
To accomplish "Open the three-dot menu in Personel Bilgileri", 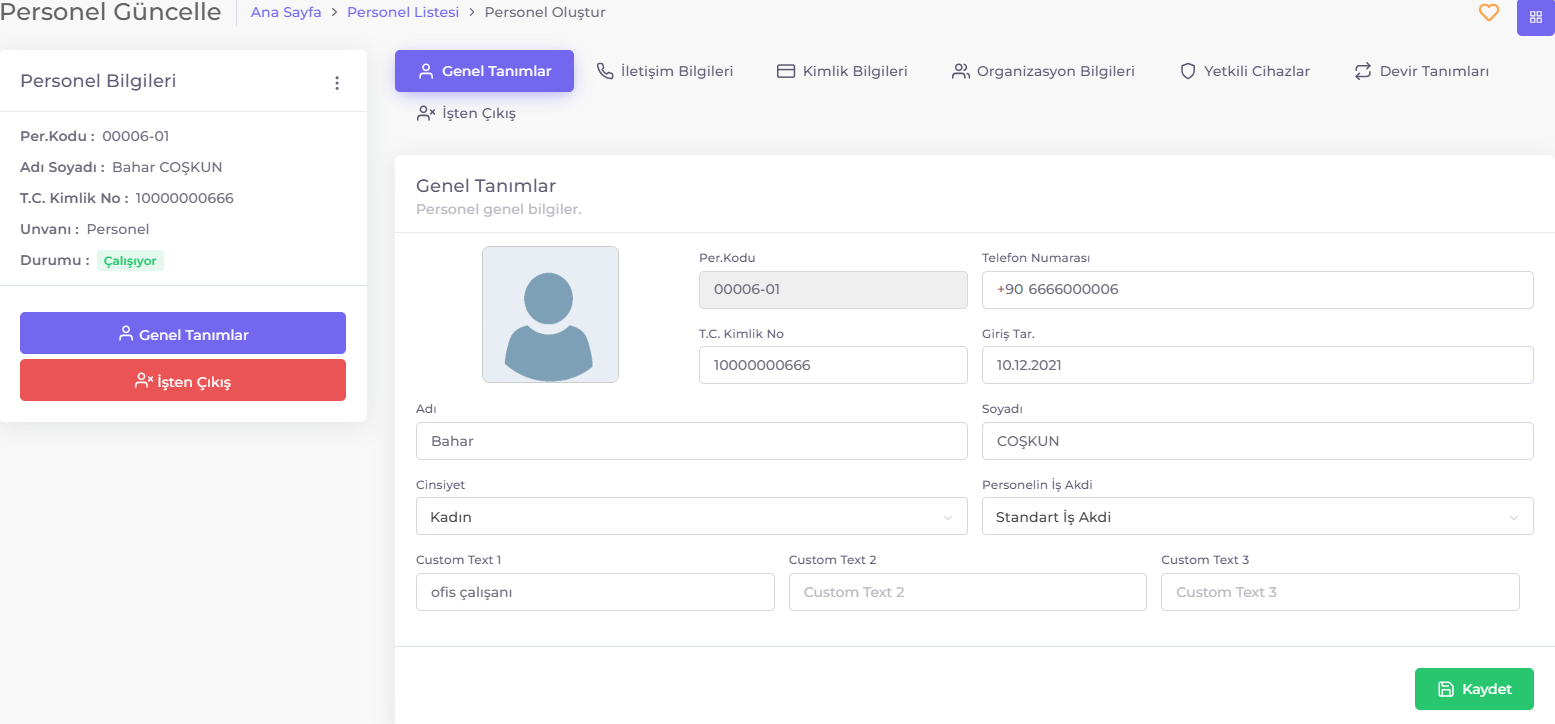I will point(337,83).
